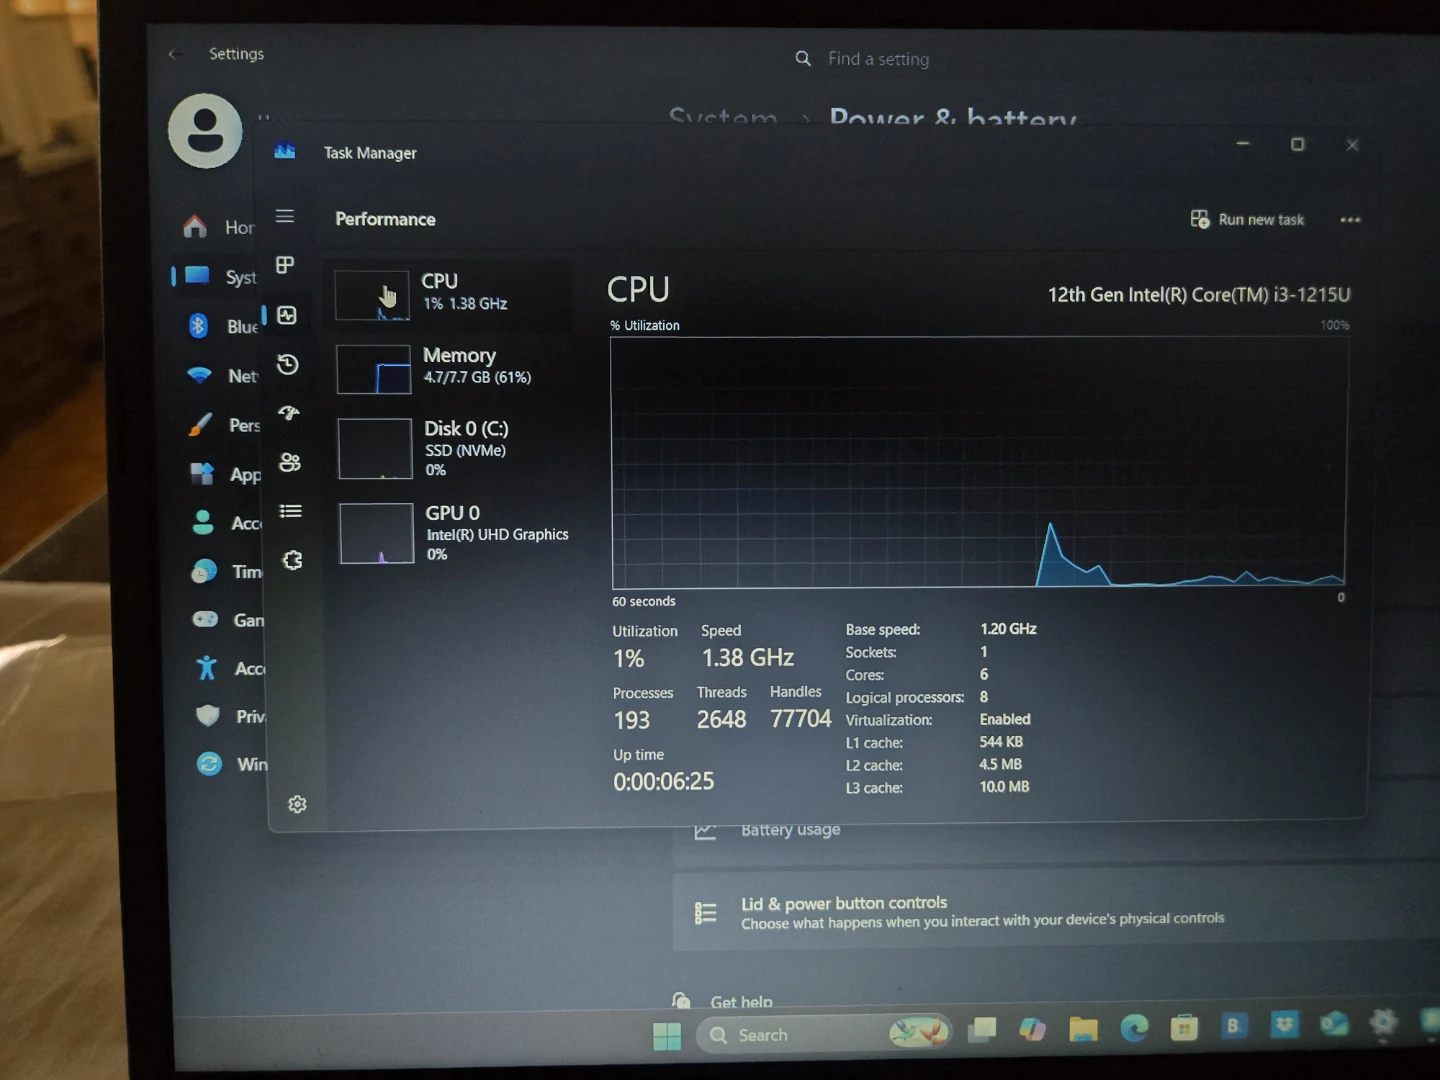Open Services puzzle icon in Task Manager

coord(292,560)
